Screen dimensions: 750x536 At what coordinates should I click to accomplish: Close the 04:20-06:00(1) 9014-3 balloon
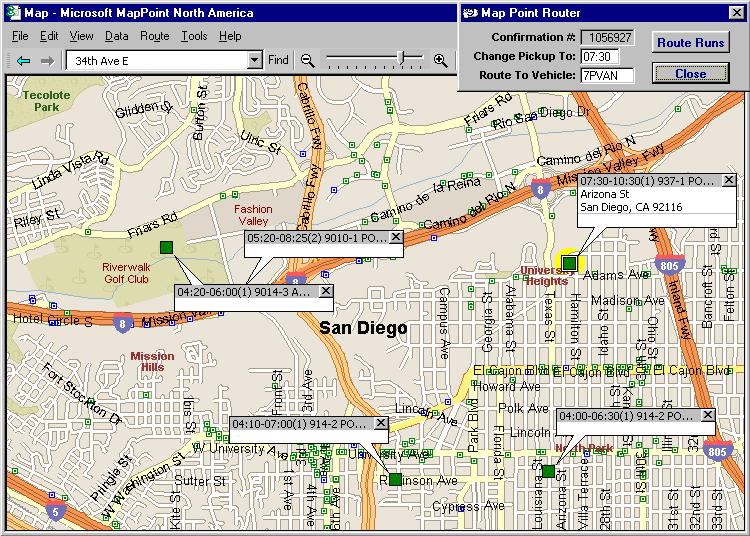pyautogui.click(x=326, y=291)
